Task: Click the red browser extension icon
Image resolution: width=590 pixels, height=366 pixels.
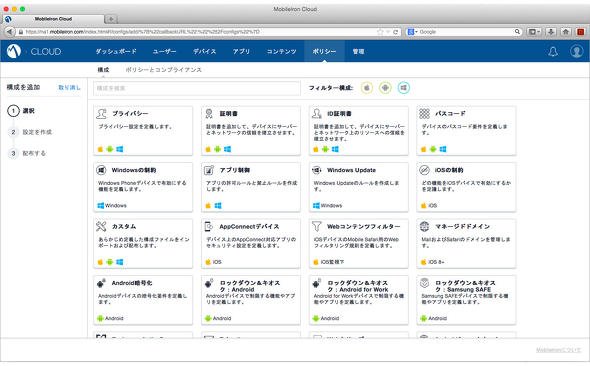Action: click(x=581, y=32)
